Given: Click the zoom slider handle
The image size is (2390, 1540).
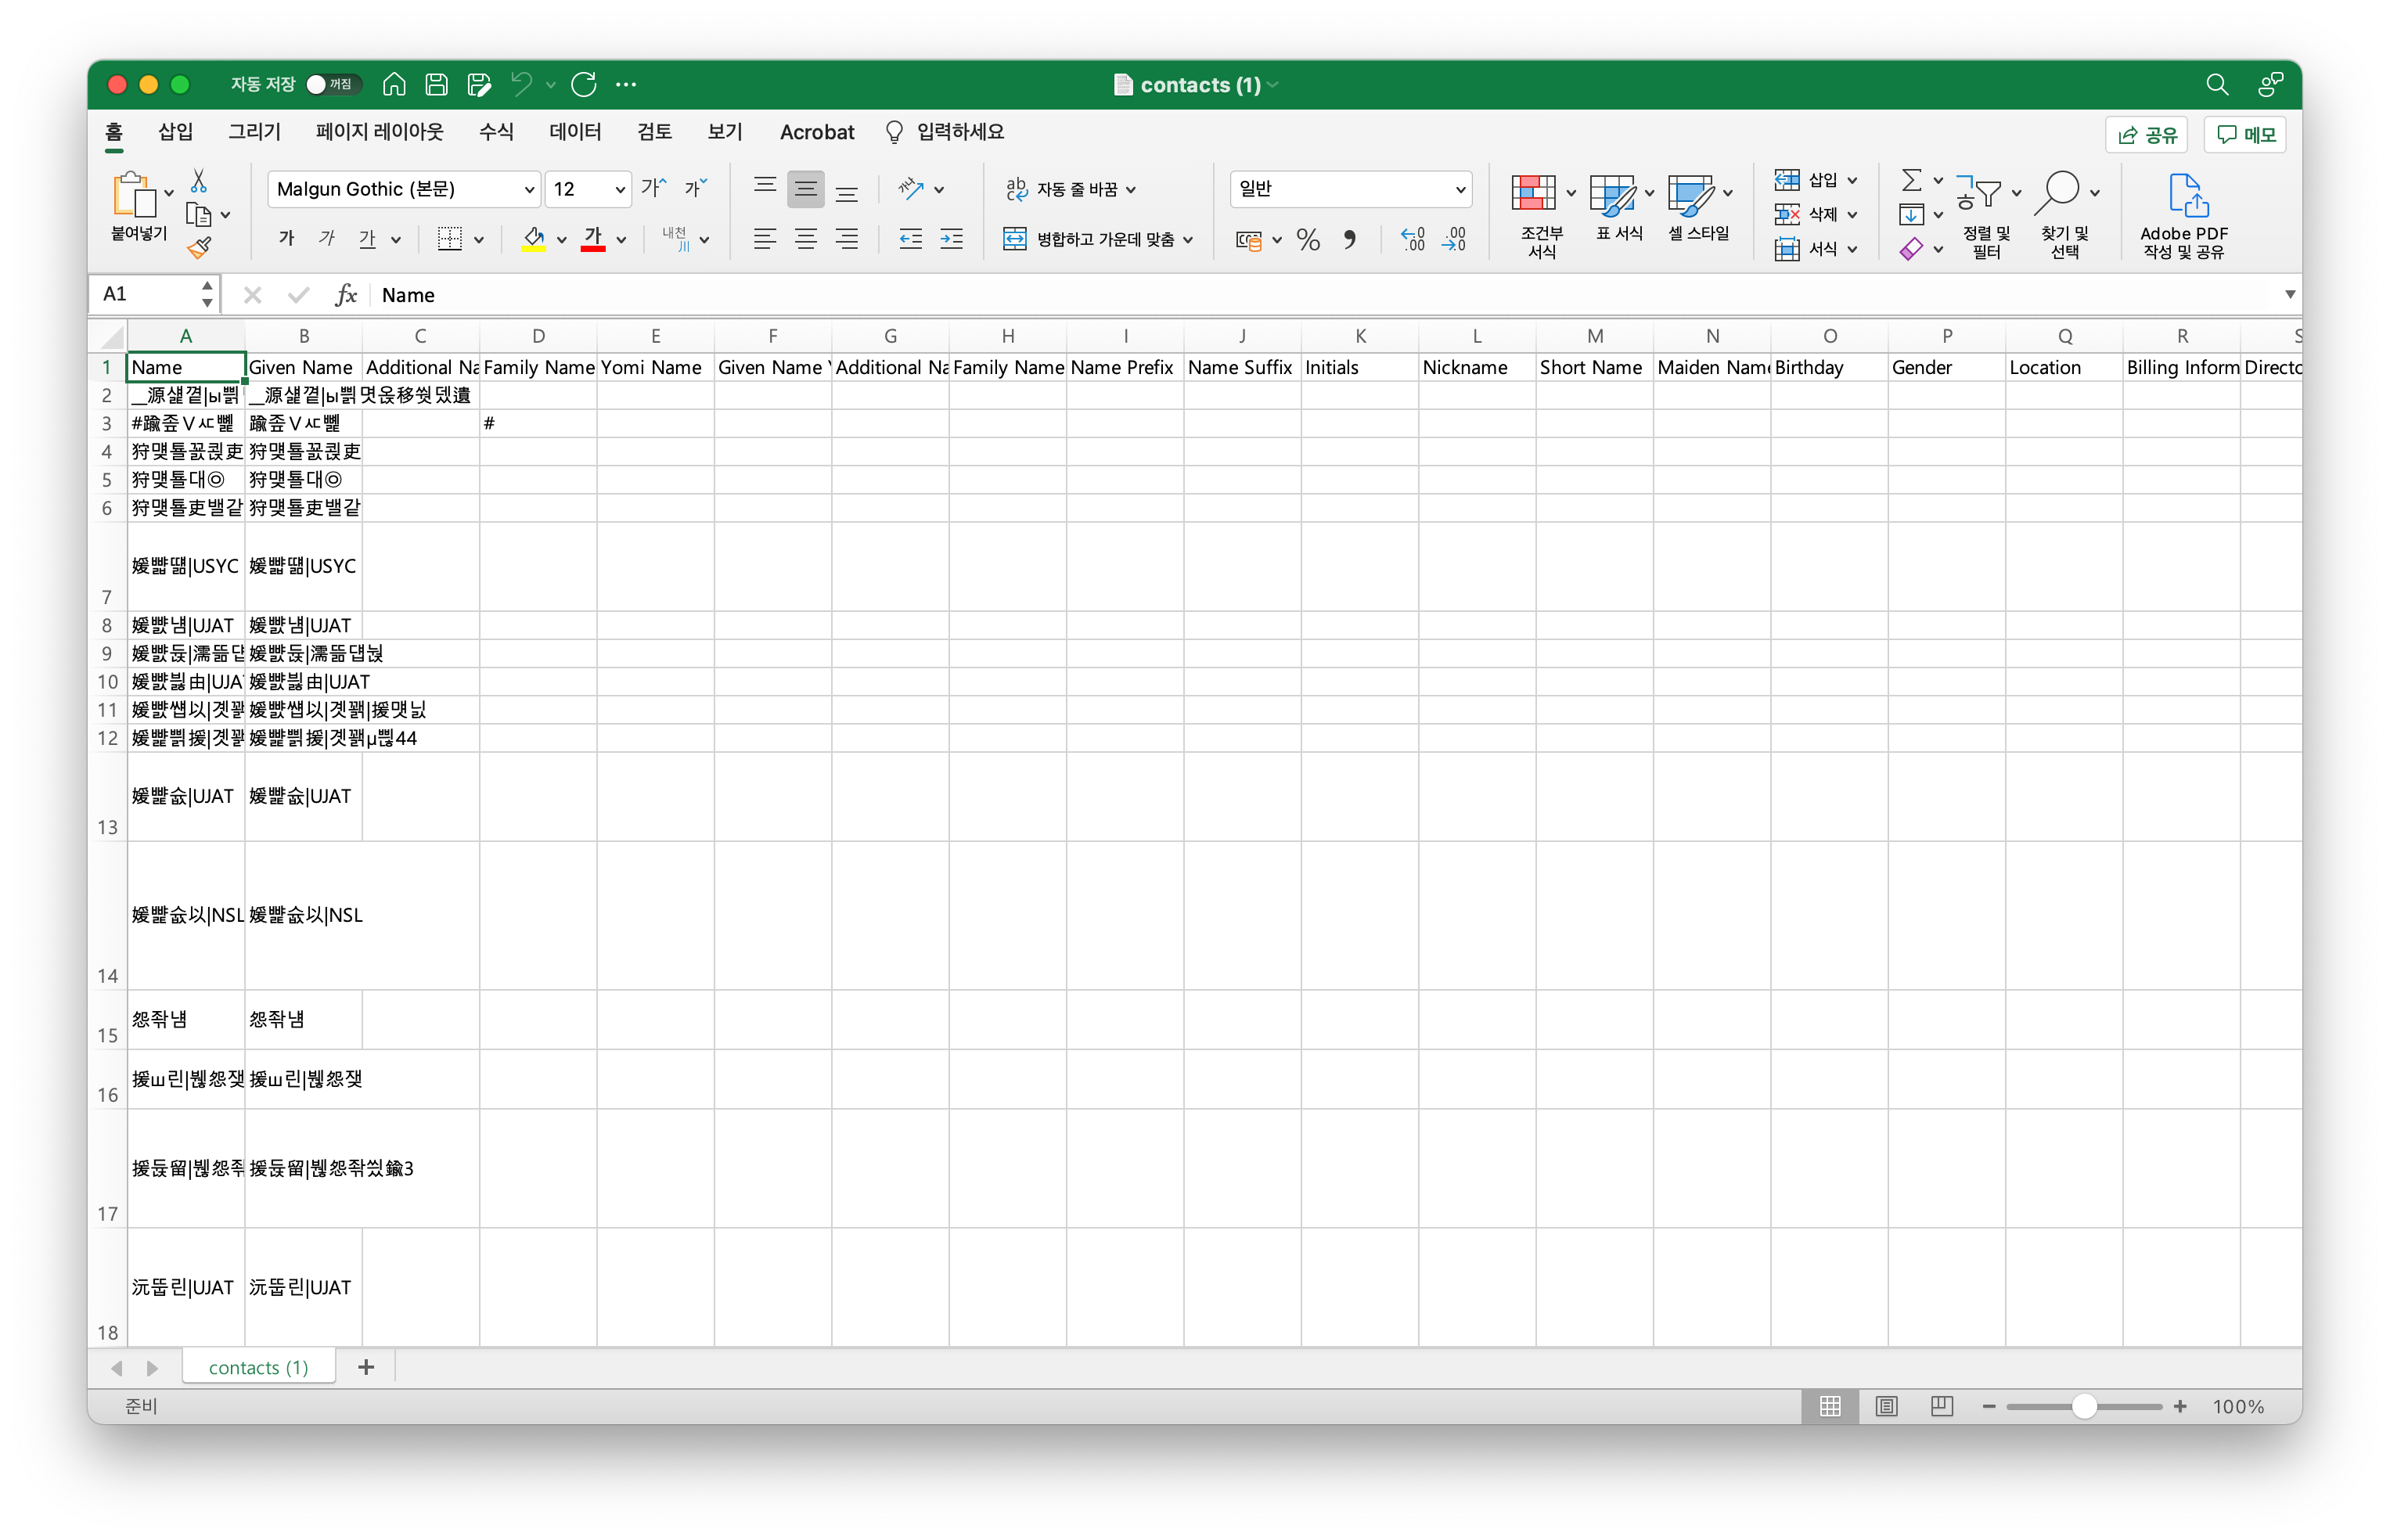Looking at the screenshot, I should point(2084,1406).
